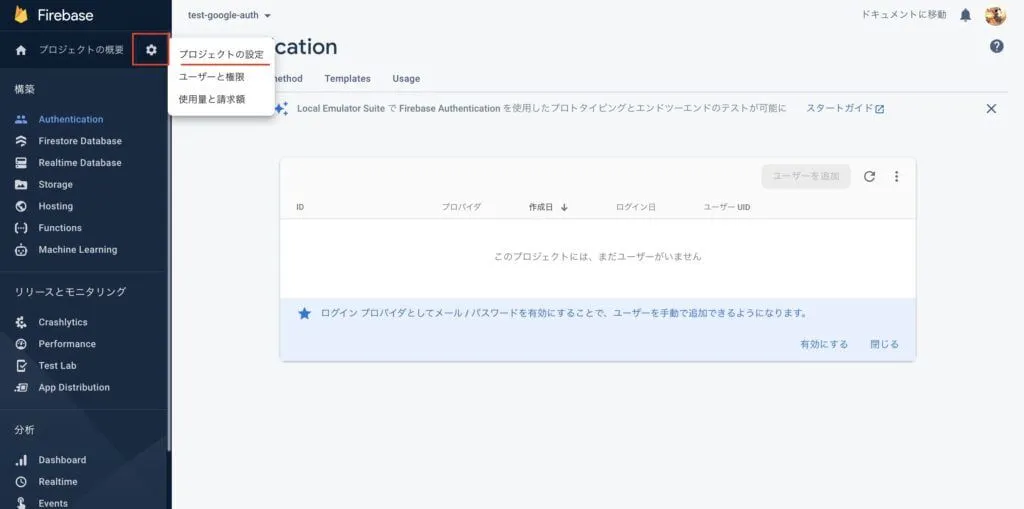
Task: Open Firestore Database in sidebar
Action: tap(80, 141)
